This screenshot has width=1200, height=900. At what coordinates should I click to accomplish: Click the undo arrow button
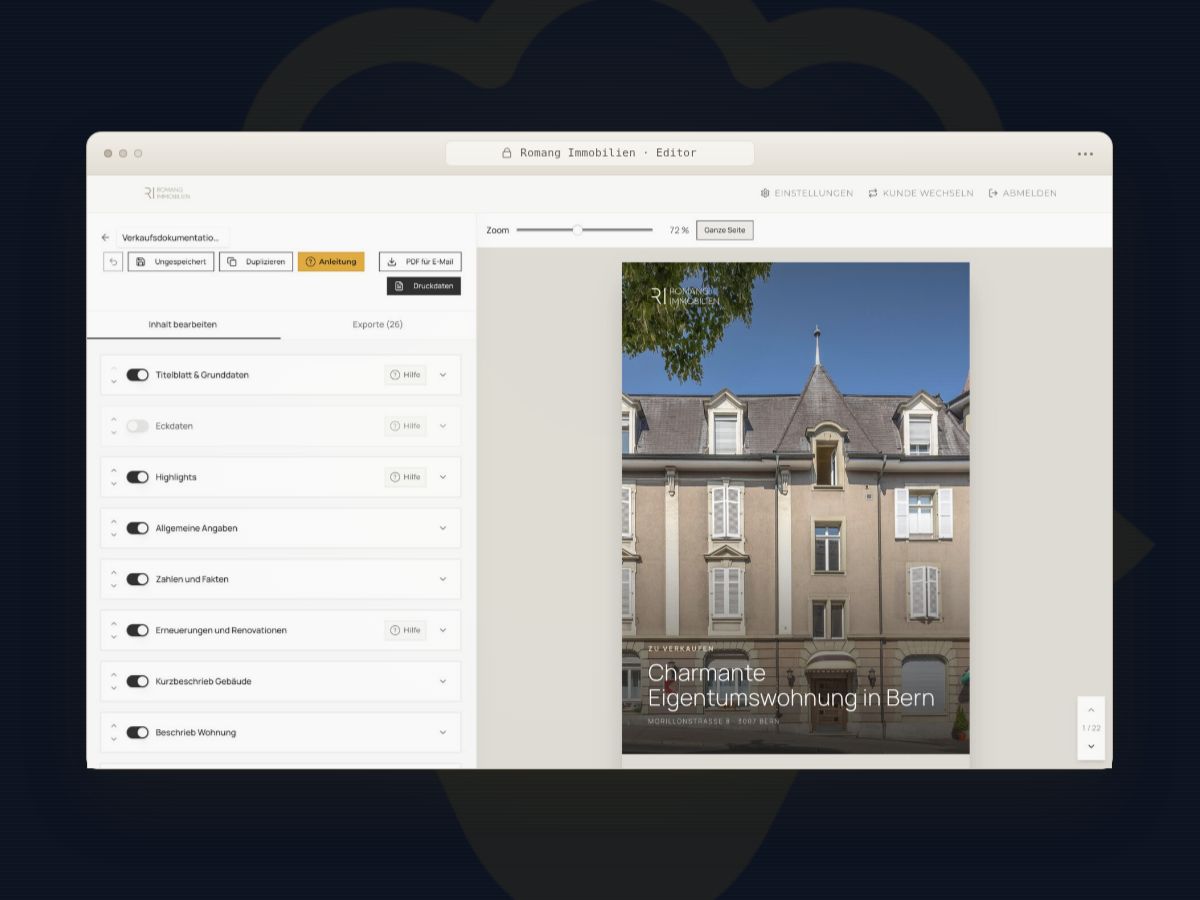point(113,262)
